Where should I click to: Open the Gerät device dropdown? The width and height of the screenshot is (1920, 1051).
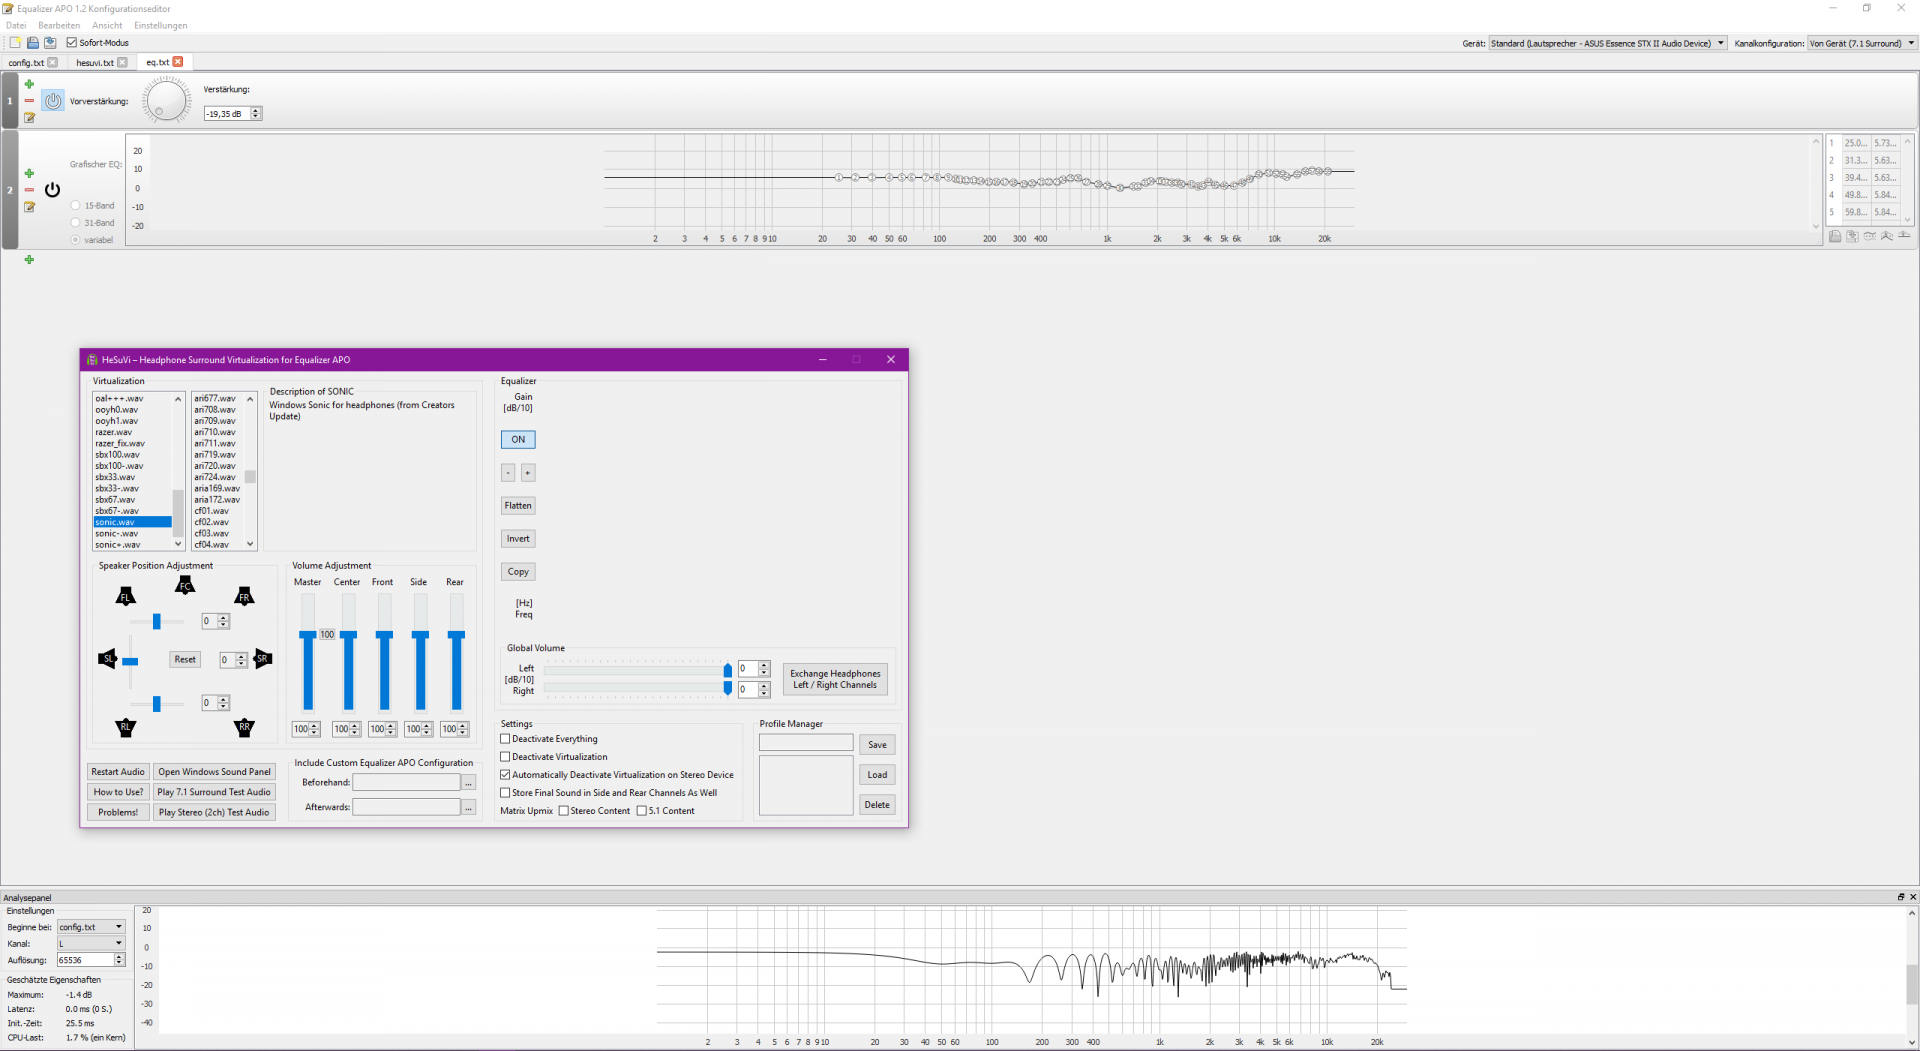tap(1608, 43)
